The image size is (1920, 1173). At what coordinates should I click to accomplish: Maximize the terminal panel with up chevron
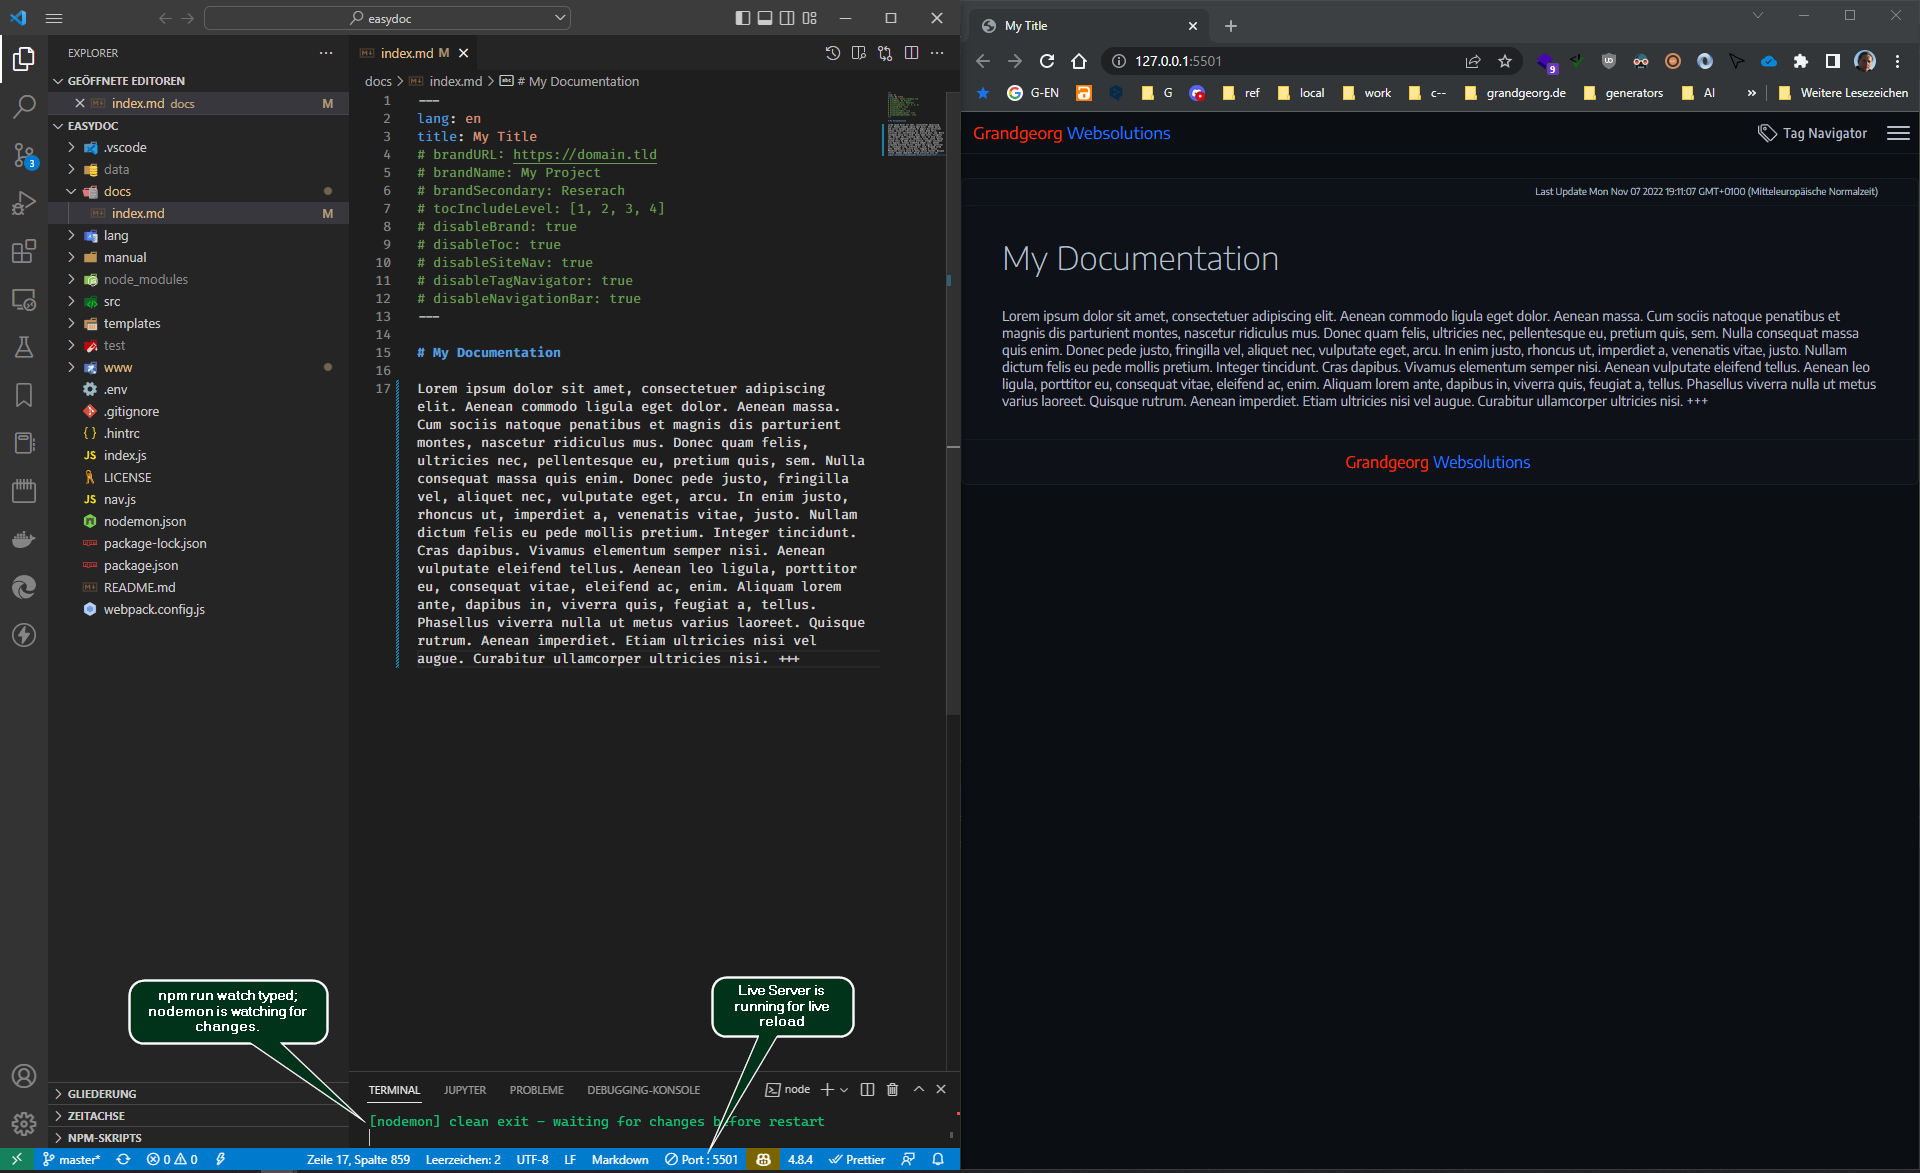pyautogui.click(x=918, y=1089)
